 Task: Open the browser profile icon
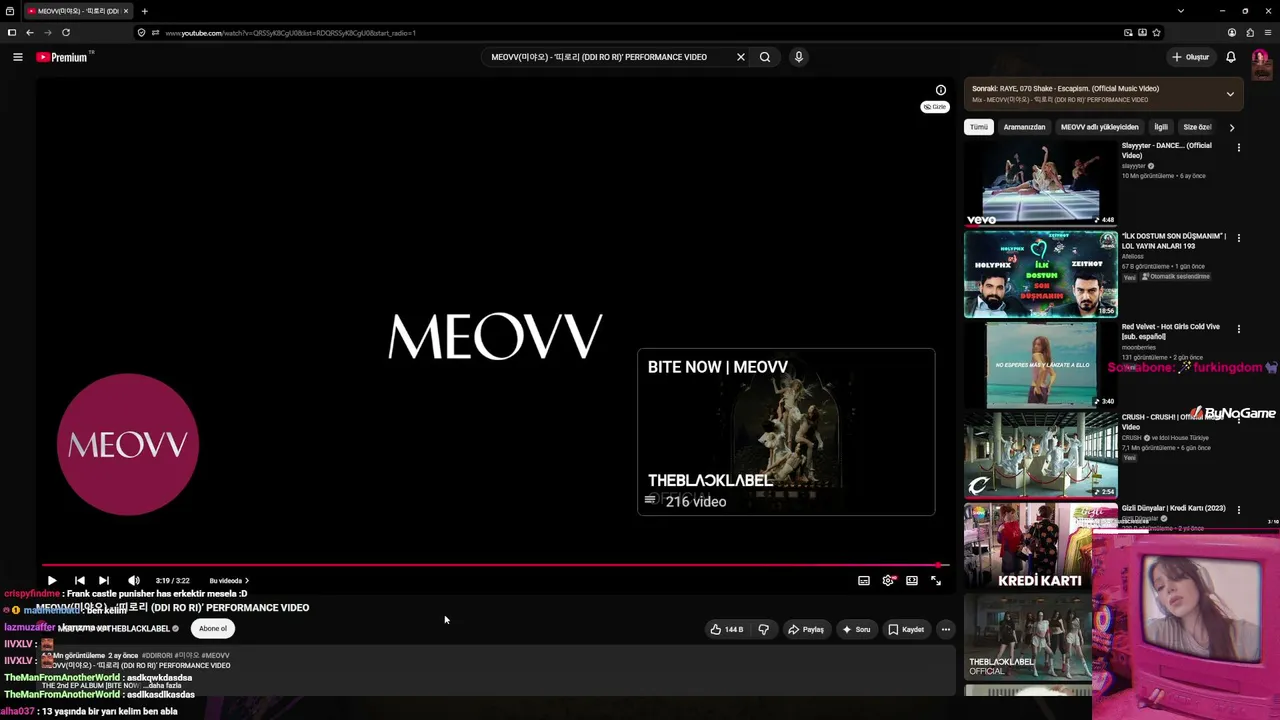tap(1232, 32)
